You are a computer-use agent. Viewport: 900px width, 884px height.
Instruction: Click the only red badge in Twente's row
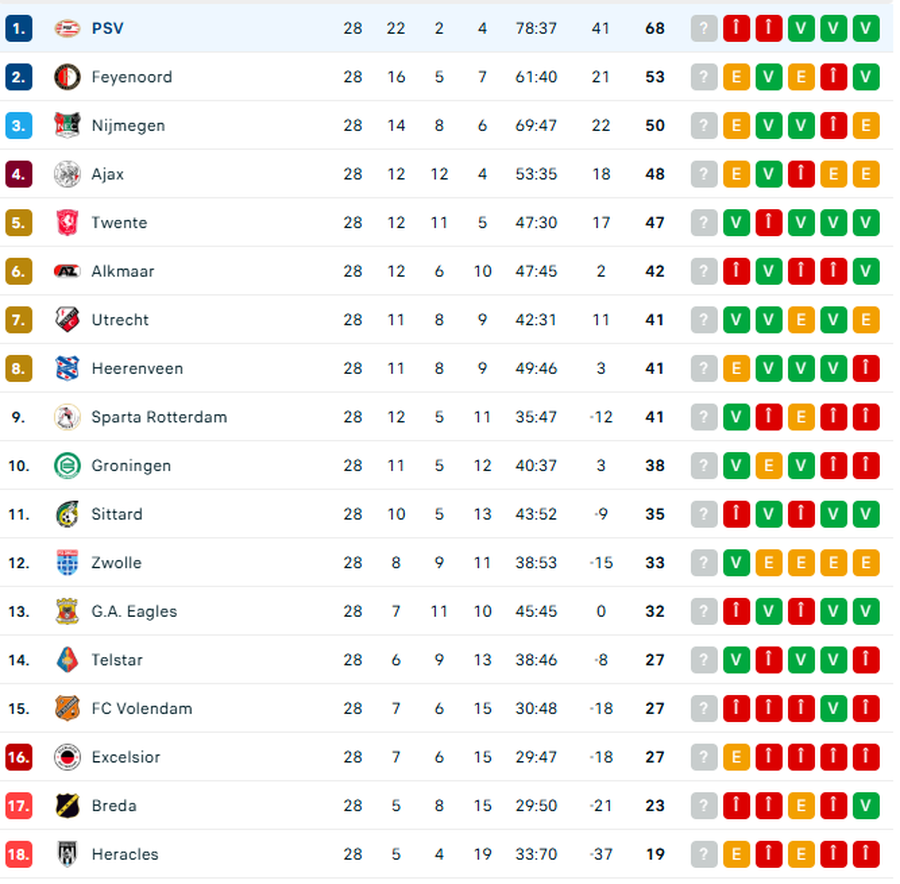769,223
